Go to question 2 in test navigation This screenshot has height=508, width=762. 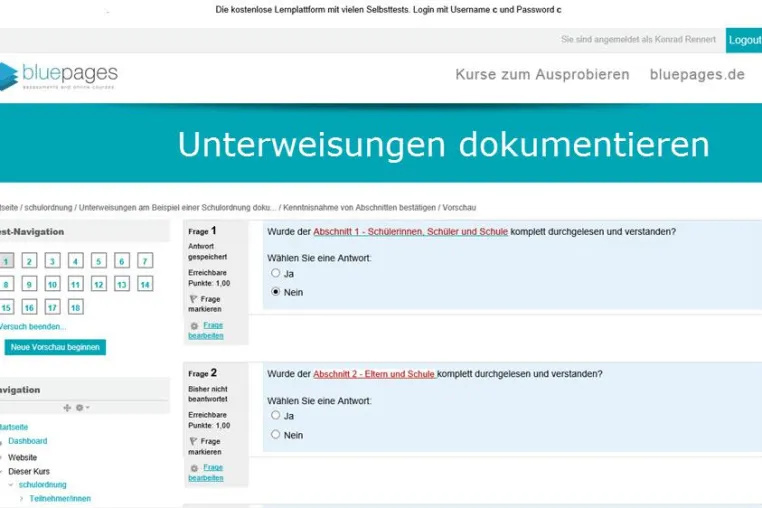tap(29, 261)
